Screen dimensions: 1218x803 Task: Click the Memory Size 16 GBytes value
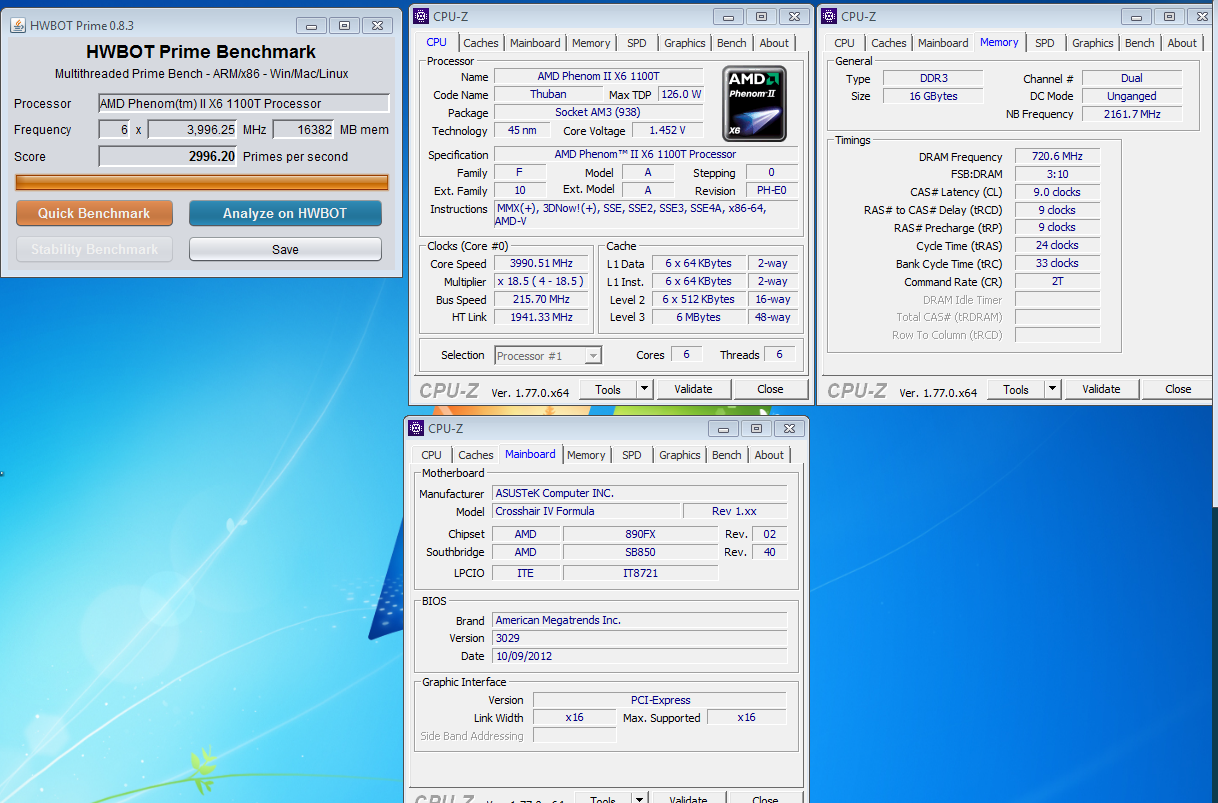(x=933, y=97)
